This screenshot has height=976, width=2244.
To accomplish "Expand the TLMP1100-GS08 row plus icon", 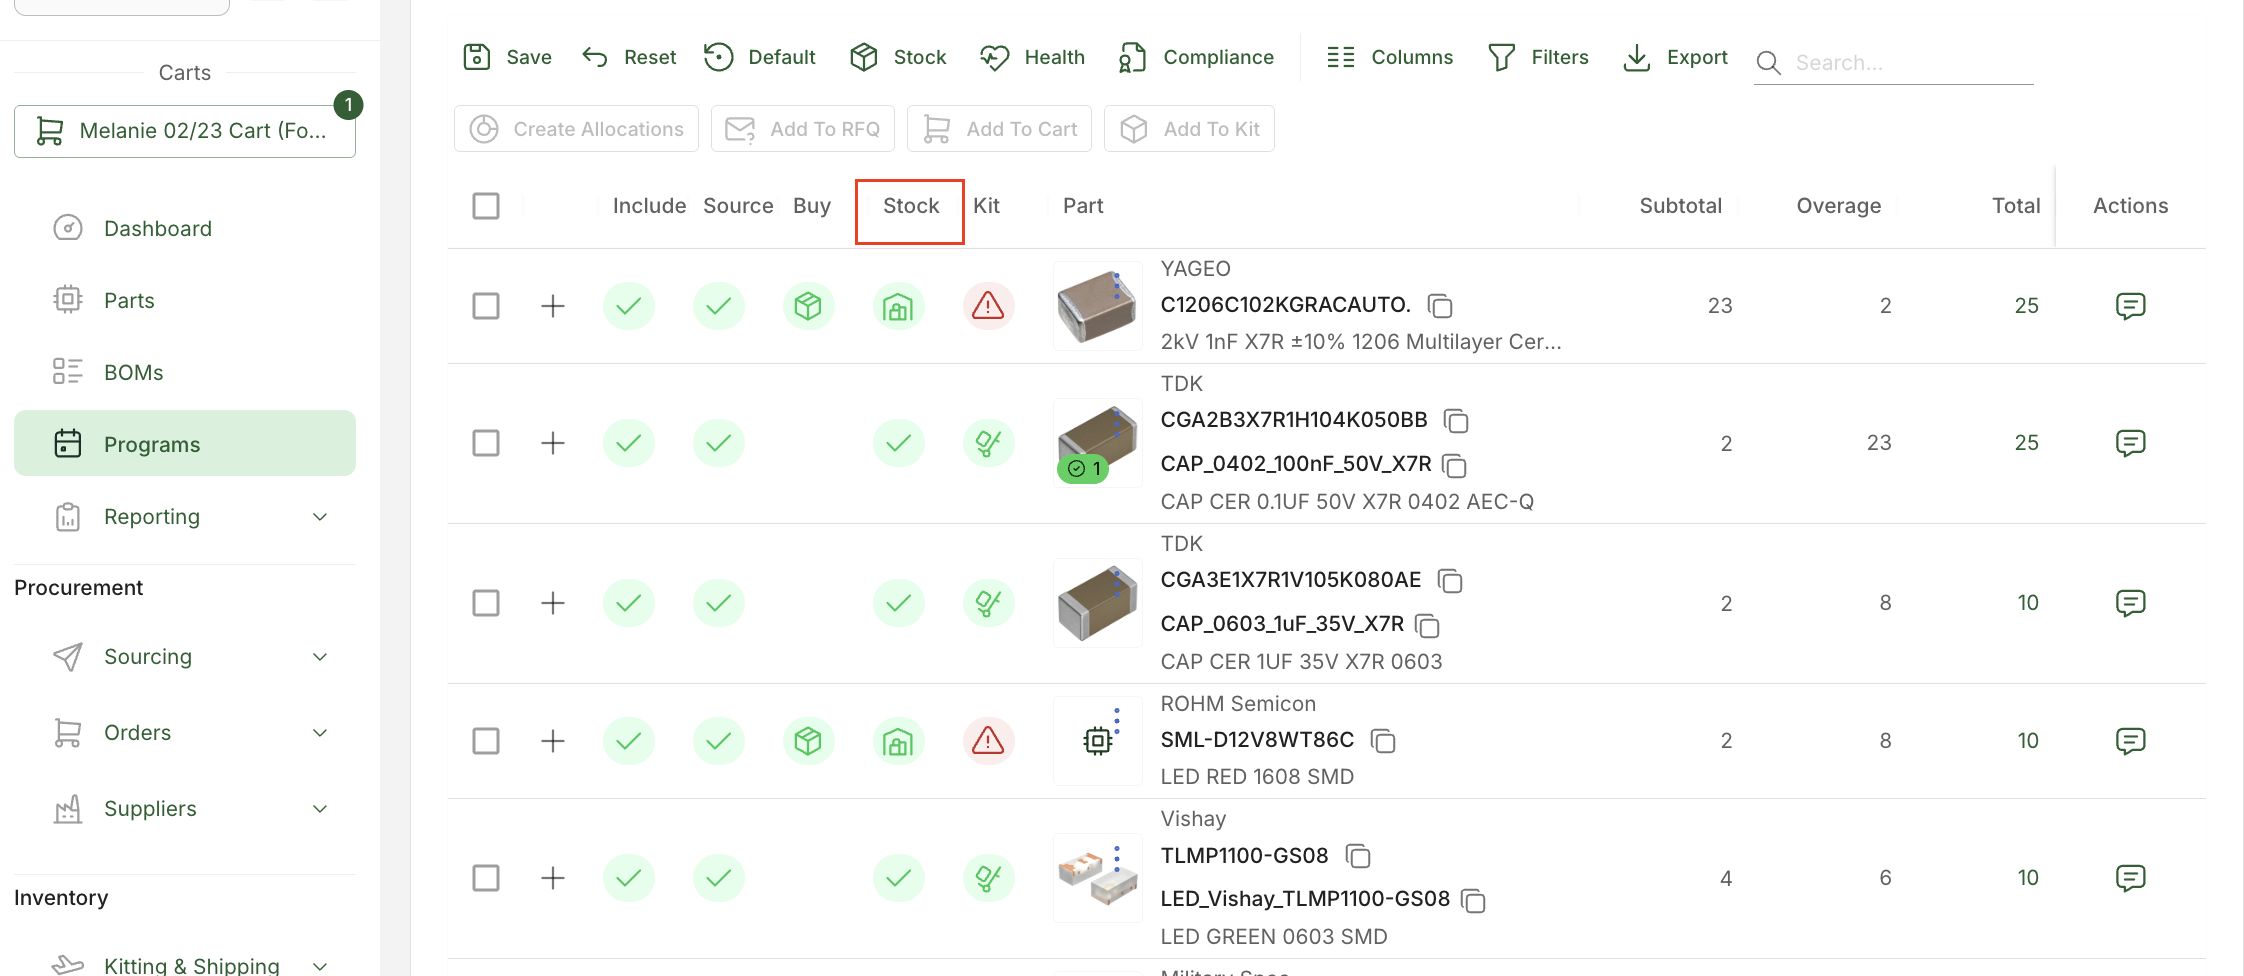I will point(553,878).
